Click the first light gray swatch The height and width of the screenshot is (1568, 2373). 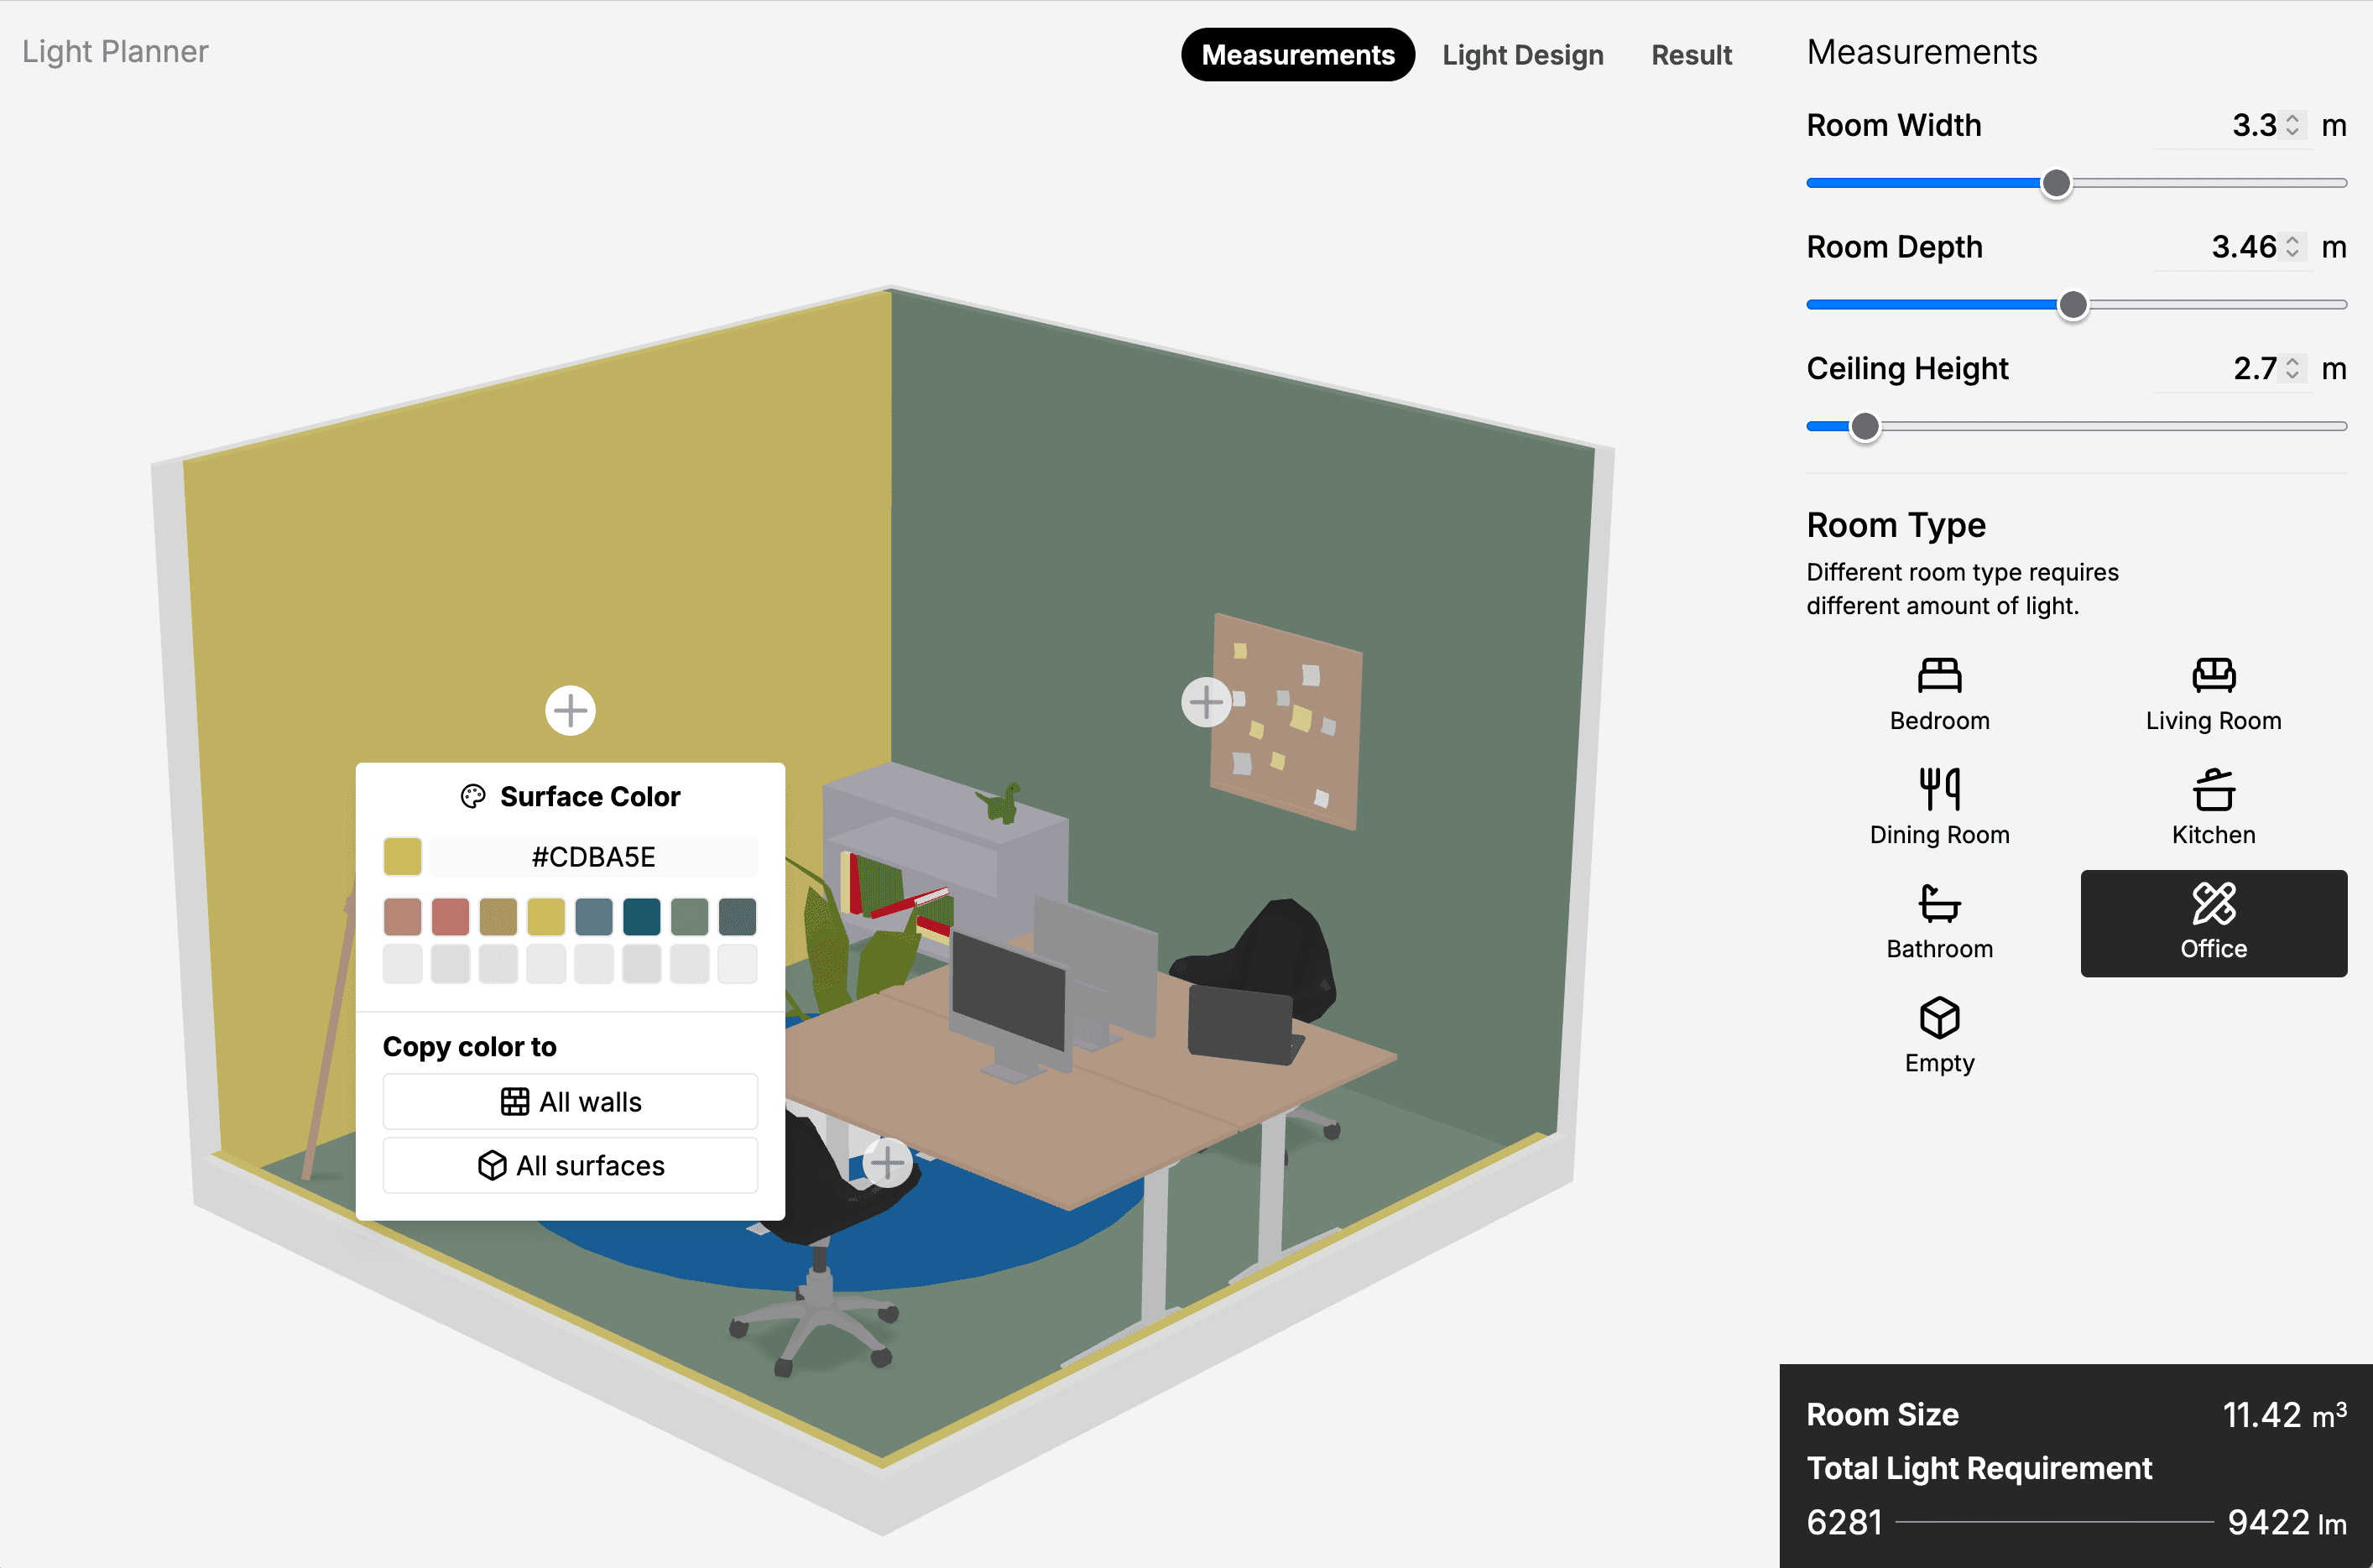click(402, 965)
